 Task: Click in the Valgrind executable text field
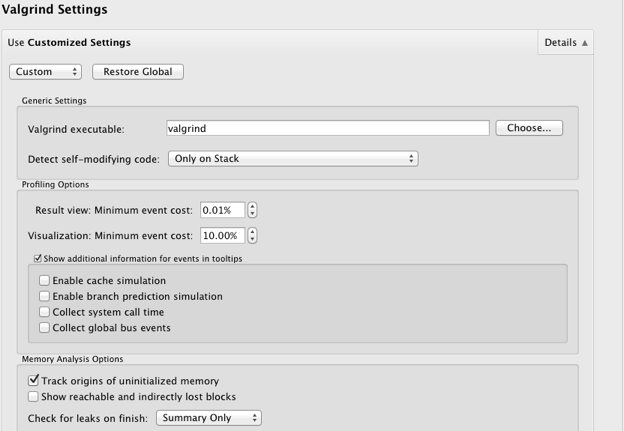[x=328, y=129]
